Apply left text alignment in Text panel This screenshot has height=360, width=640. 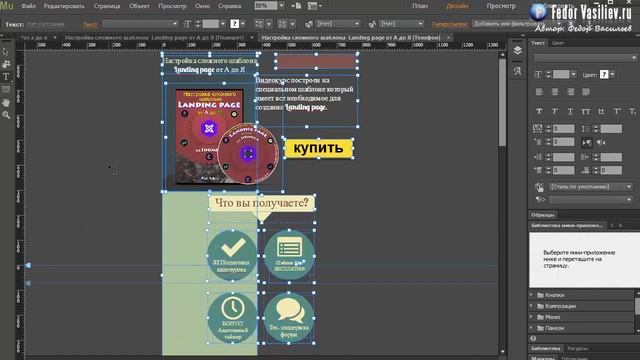pos(539,92)
